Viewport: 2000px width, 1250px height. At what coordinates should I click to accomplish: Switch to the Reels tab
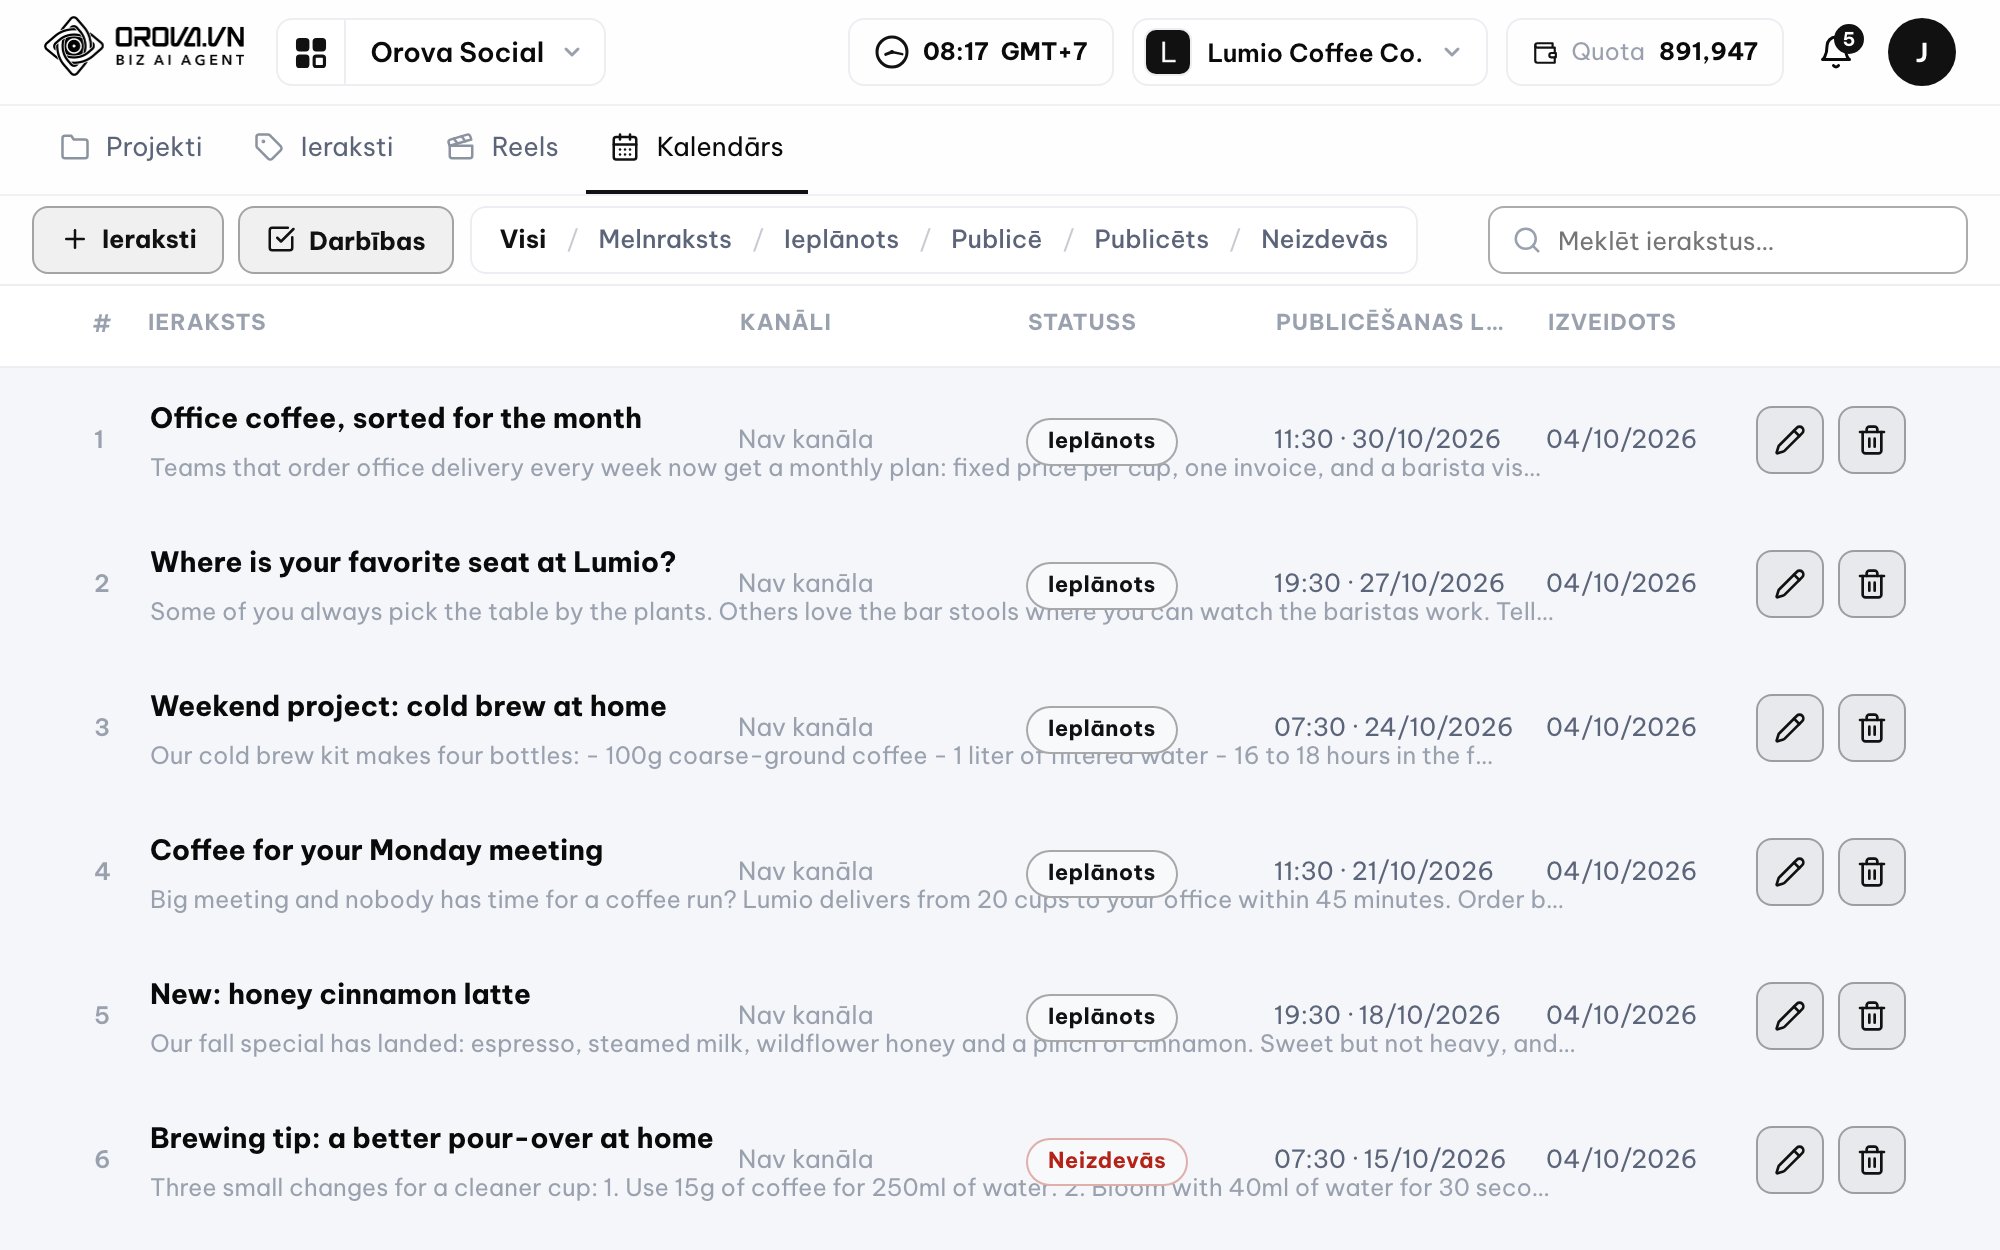tap(502, 147)
